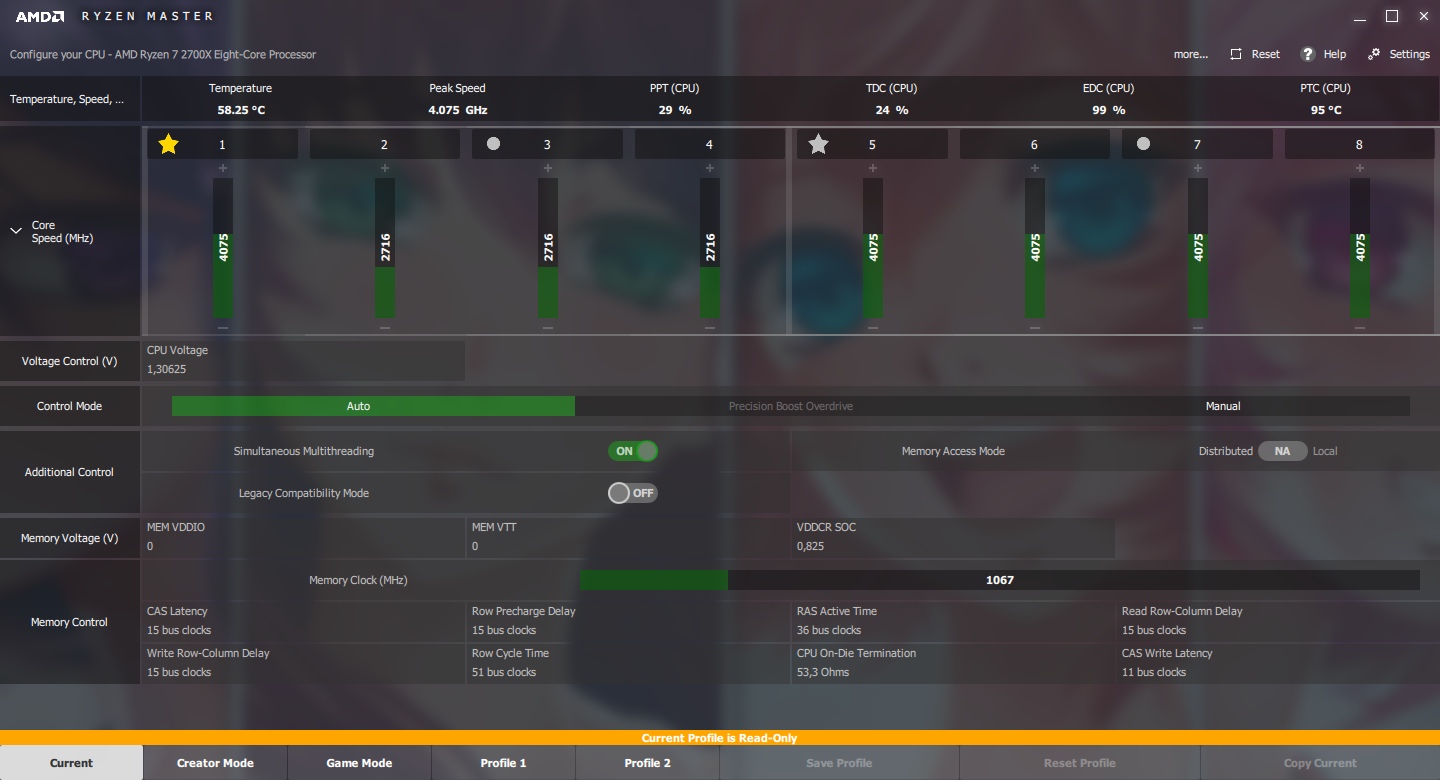Switch to the Game Mode tab

(359, 763)
